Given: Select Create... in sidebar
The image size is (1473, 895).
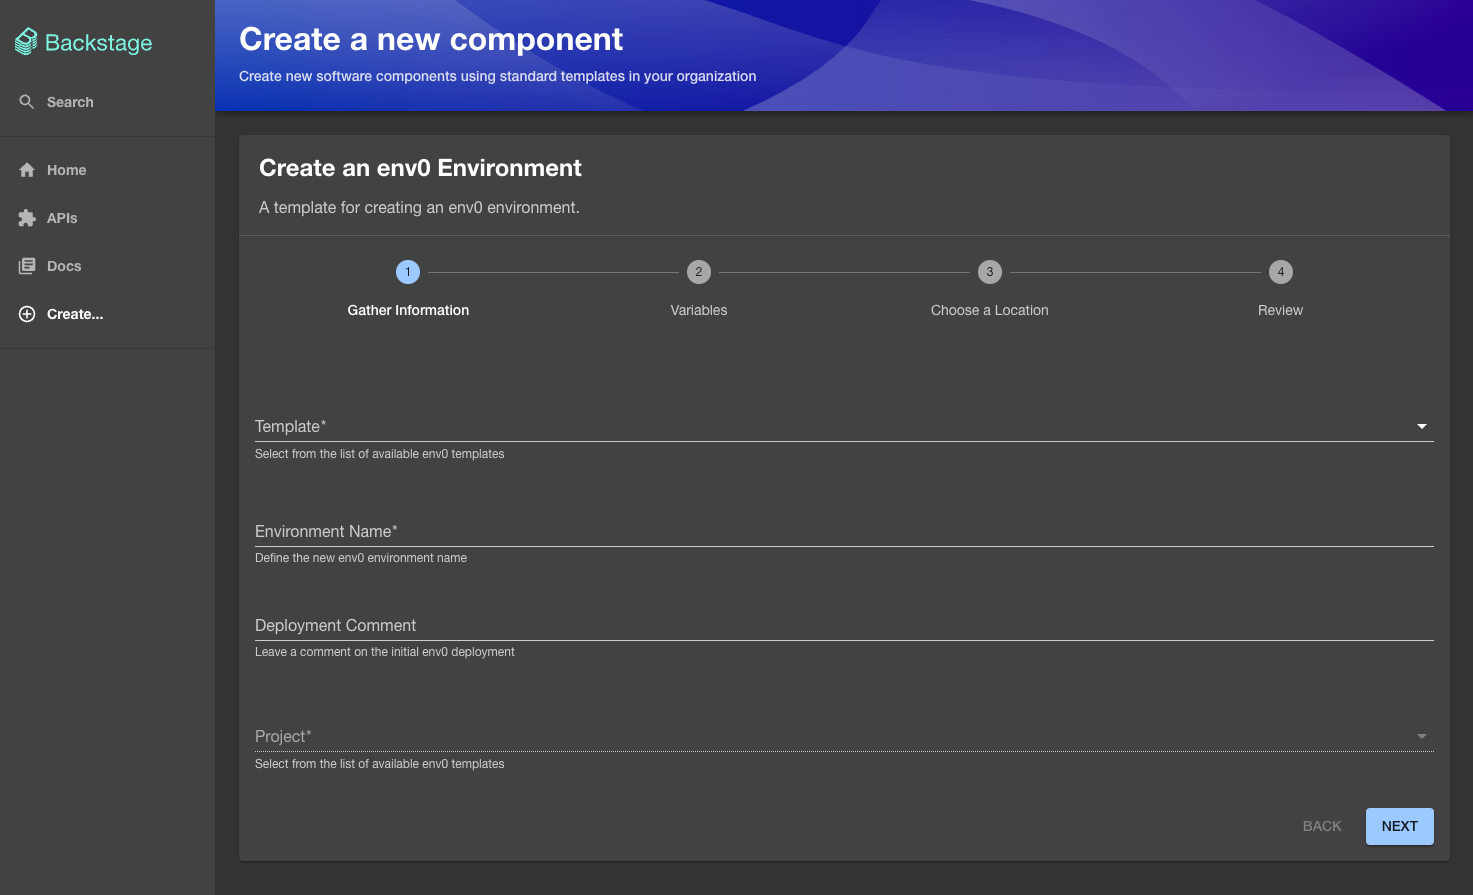Looking at the screenshot, I should [x=107, y=314].
